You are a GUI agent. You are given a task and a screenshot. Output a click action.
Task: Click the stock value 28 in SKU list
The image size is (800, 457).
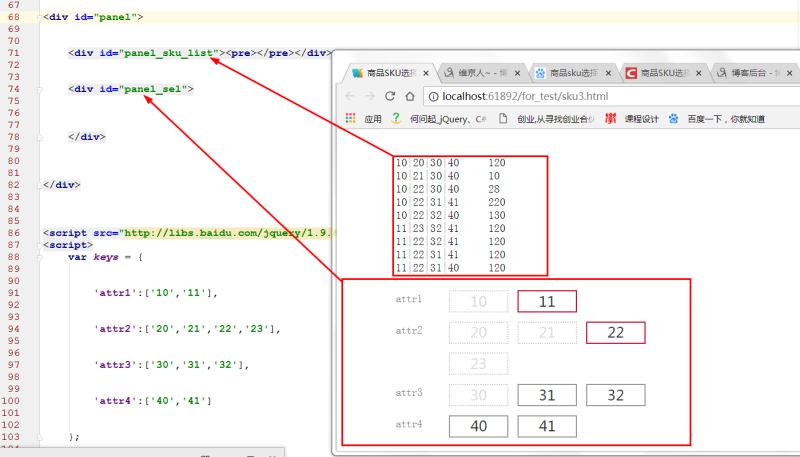(494, 189)
